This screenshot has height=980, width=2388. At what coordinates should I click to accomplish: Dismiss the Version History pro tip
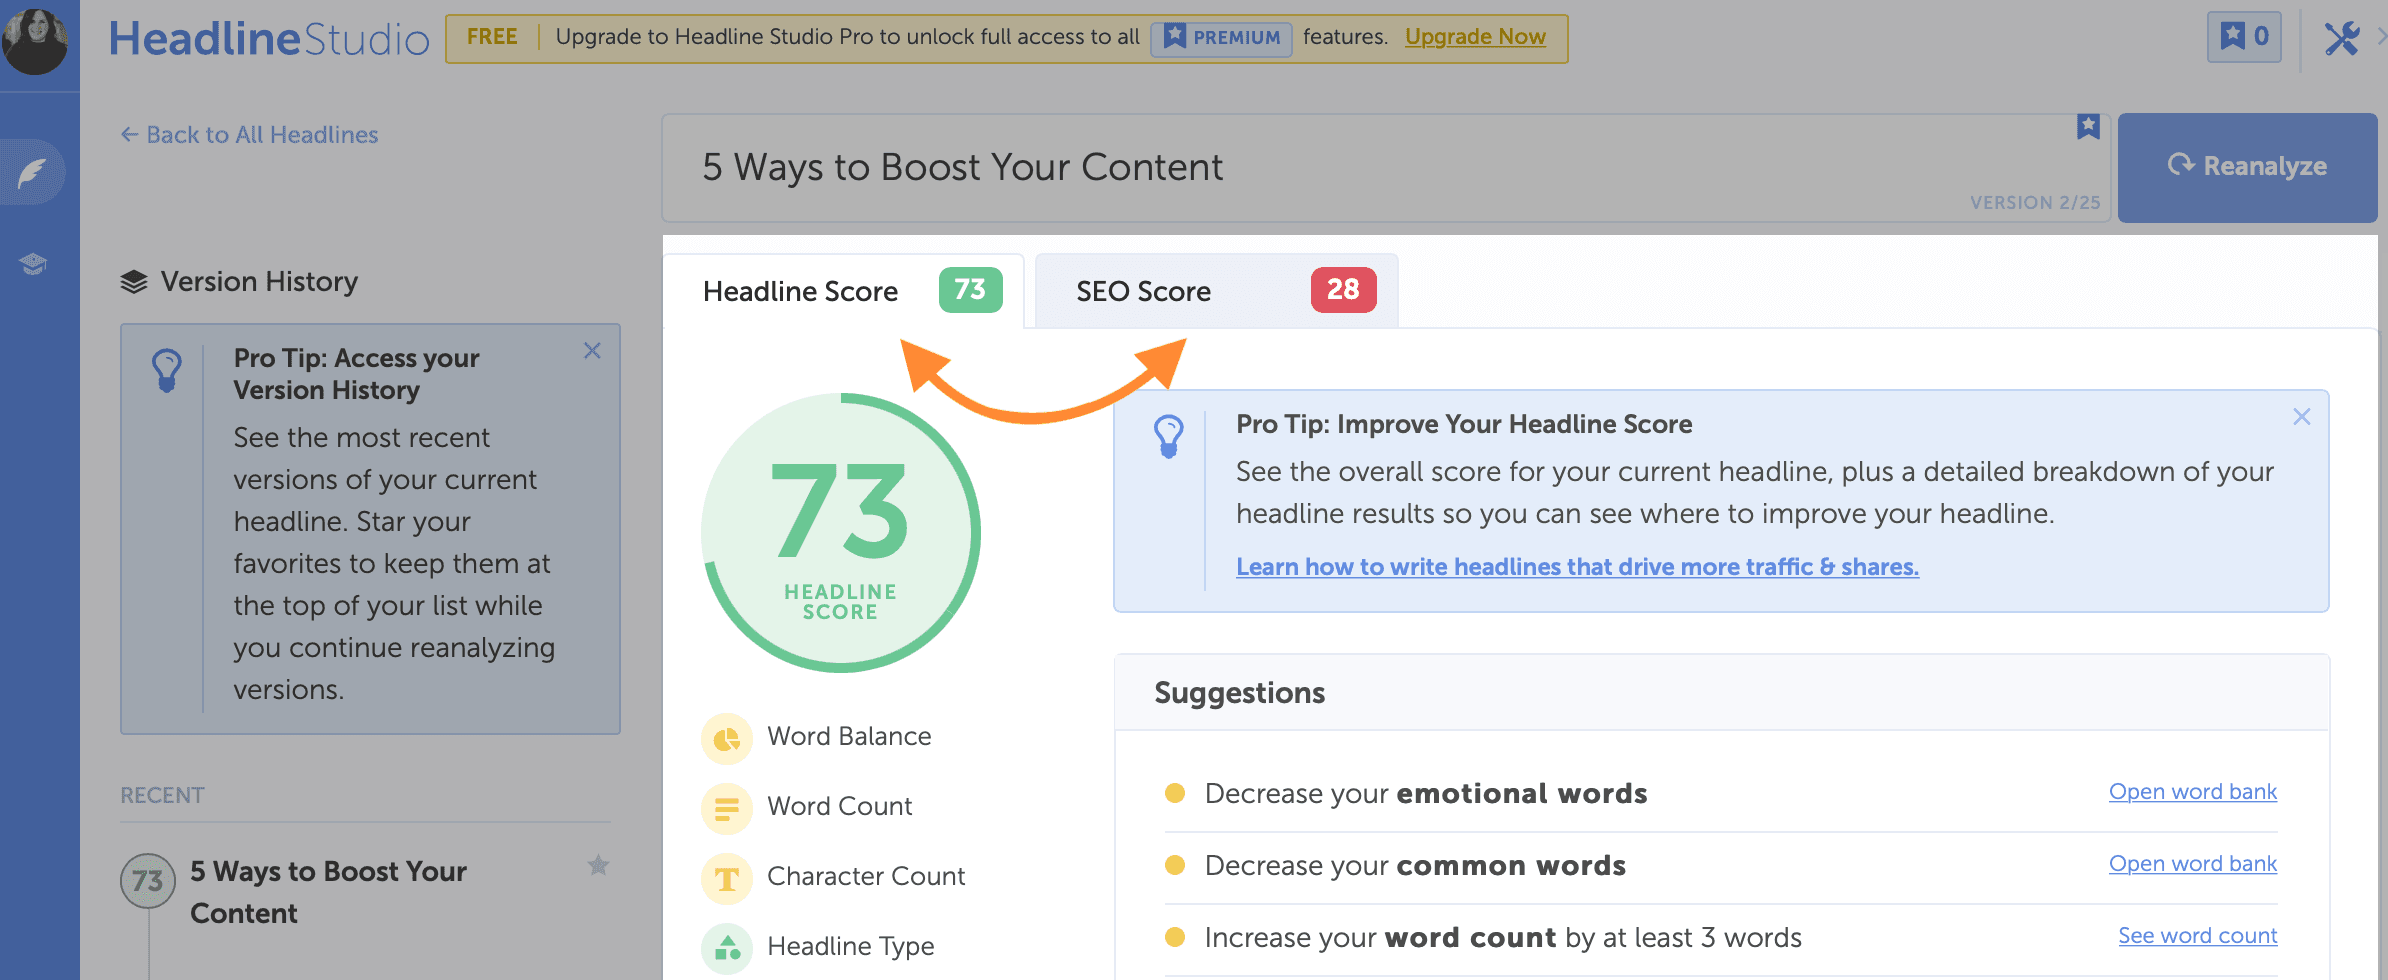point(592,351)
